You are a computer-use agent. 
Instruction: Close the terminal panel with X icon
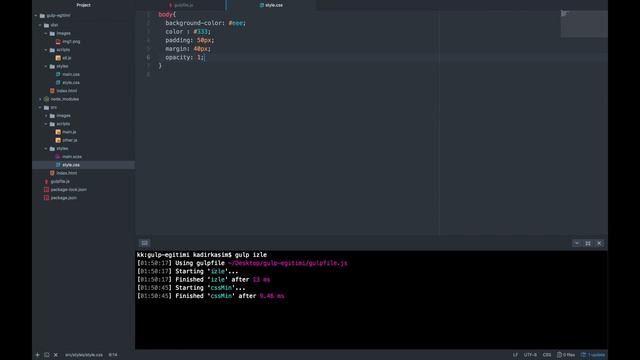599,243
